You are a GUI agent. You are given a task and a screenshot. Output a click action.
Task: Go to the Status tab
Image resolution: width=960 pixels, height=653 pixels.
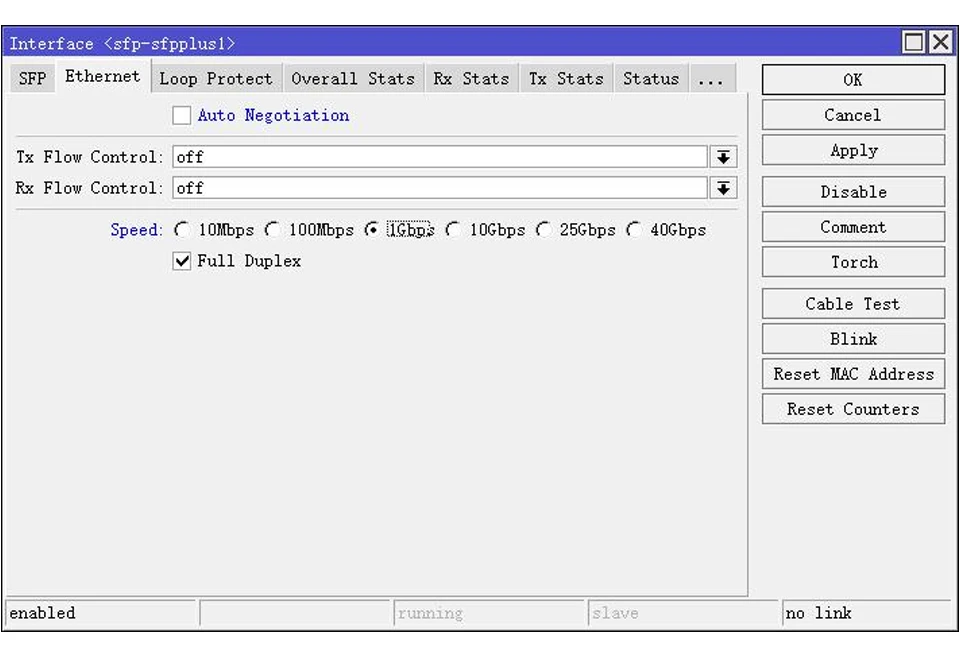click(651, 78)
